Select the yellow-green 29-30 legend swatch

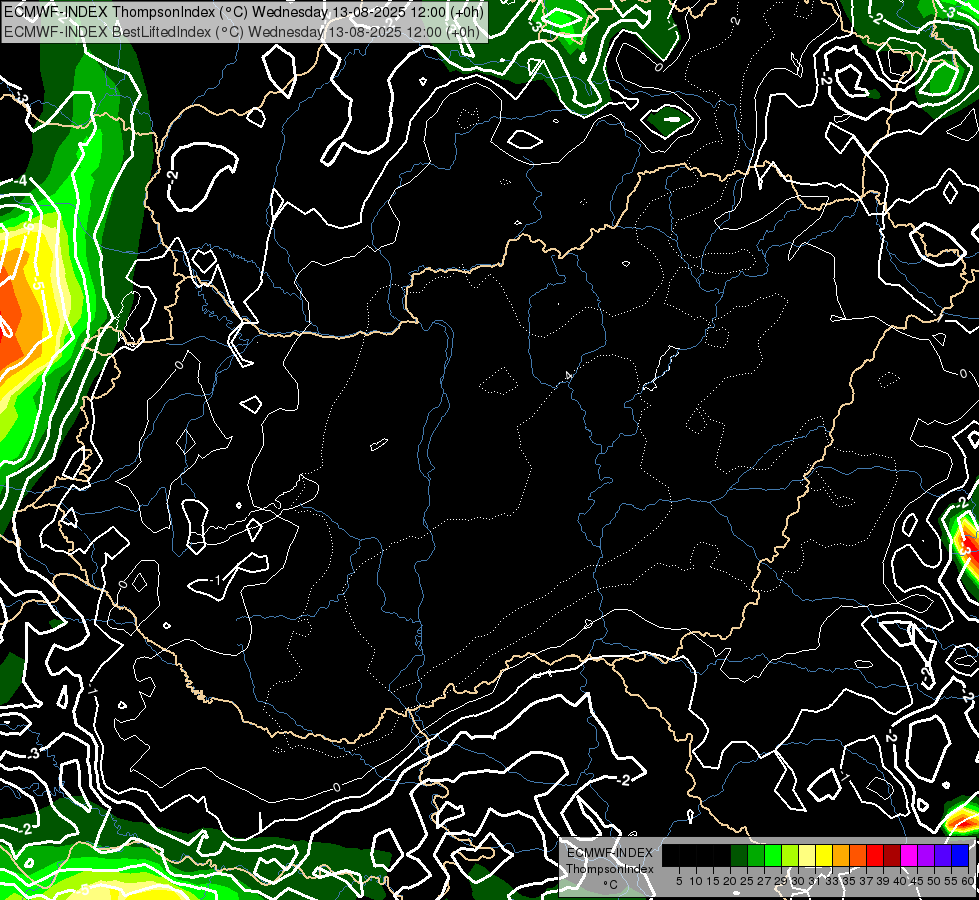pos(790,856)
